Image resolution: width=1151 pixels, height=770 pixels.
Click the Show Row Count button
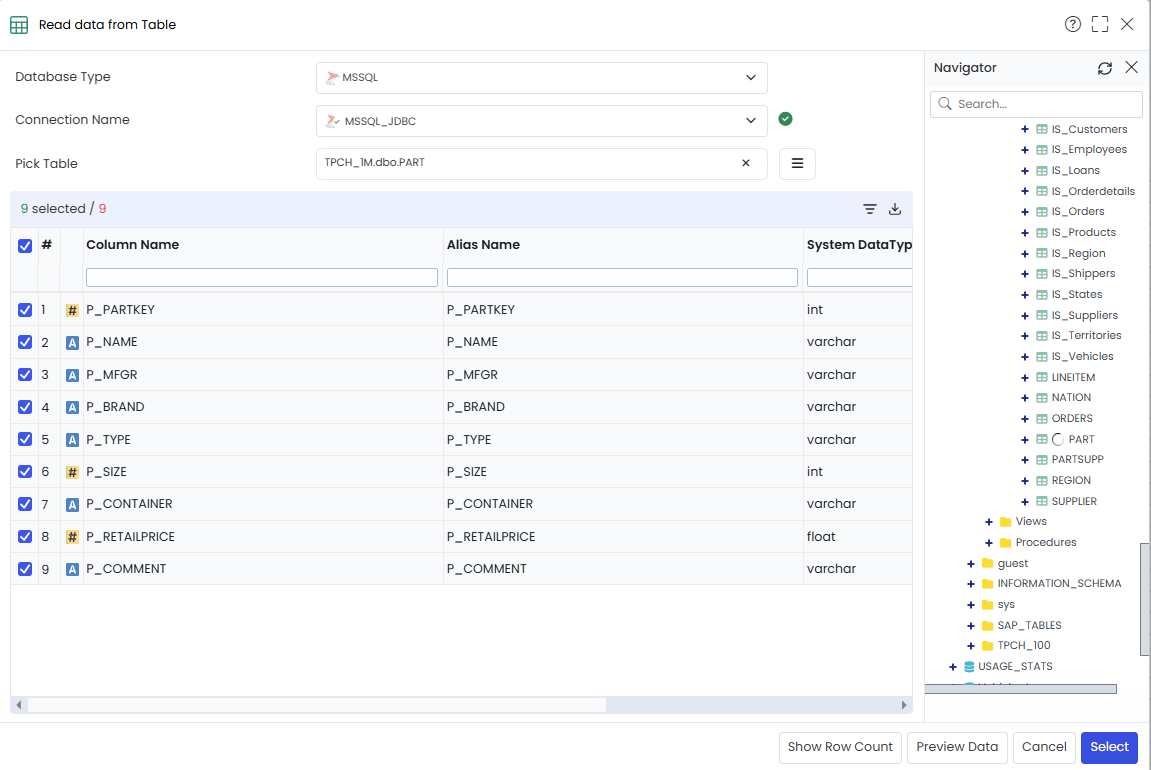840,747
